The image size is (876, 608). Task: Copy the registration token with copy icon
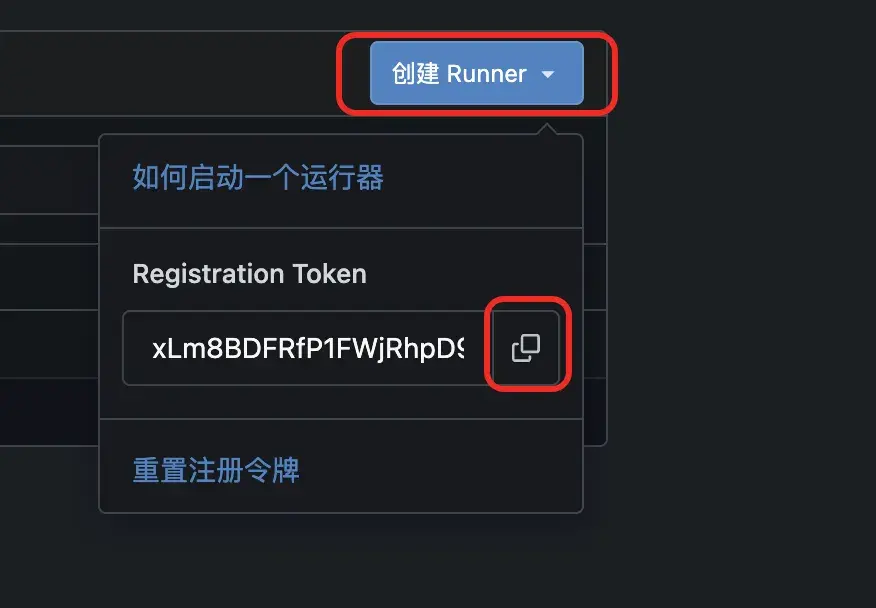click(526, 348)
